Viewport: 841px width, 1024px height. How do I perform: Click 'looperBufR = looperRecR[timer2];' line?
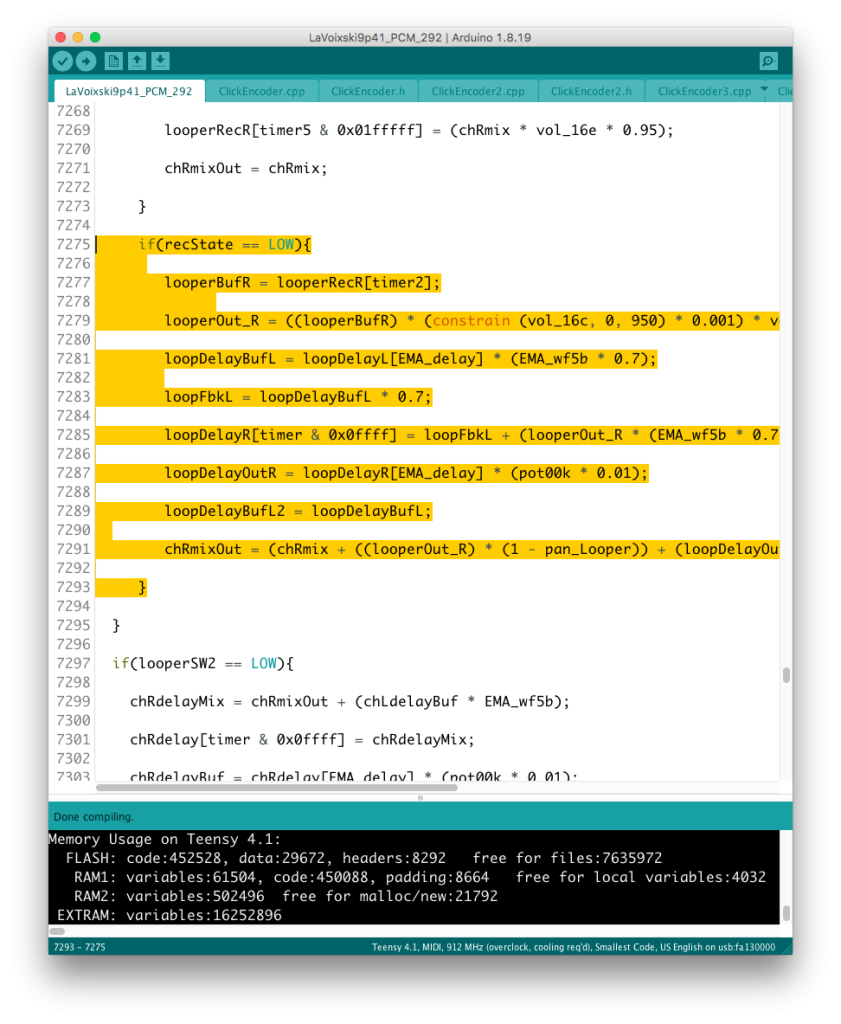(x=302, y=282)
